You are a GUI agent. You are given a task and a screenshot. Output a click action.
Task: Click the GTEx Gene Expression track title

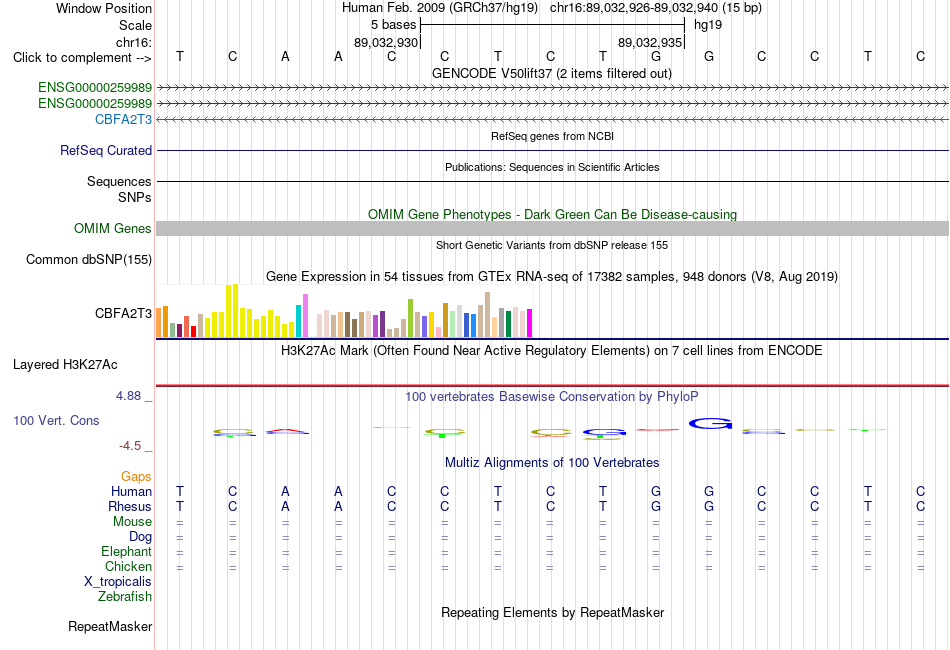point(551,276)
